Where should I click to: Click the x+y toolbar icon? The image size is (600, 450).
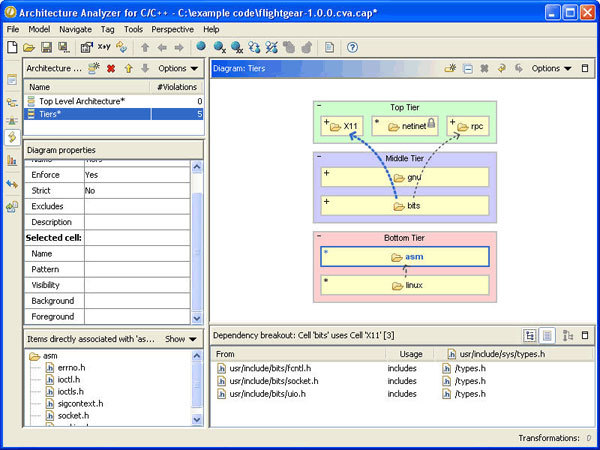click(104, 47)
